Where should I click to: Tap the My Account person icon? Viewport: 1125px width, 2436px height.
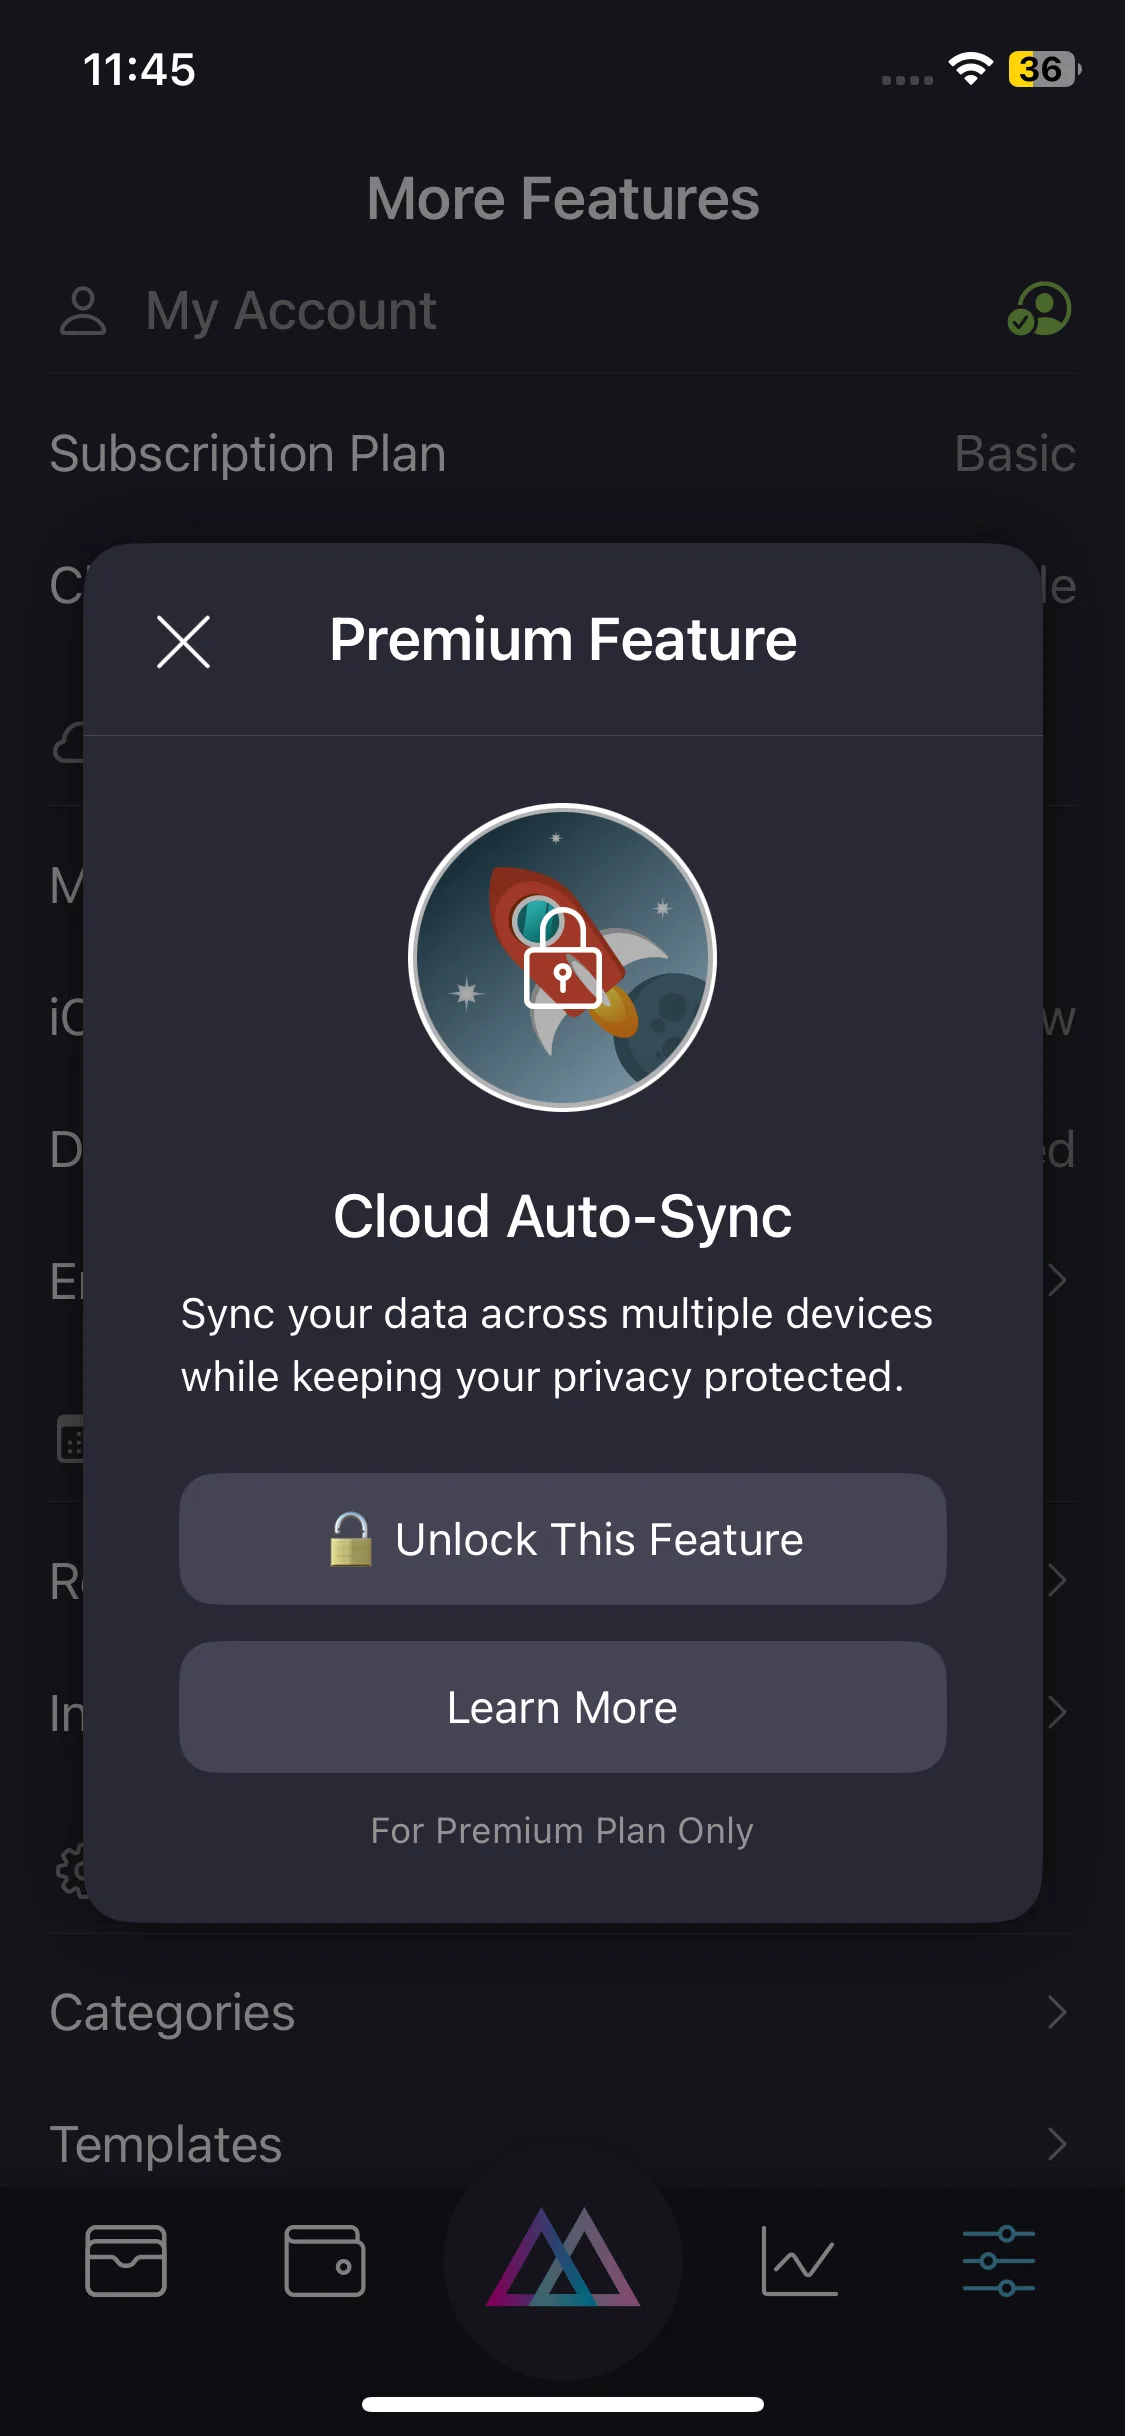click(x=83, y=310)
